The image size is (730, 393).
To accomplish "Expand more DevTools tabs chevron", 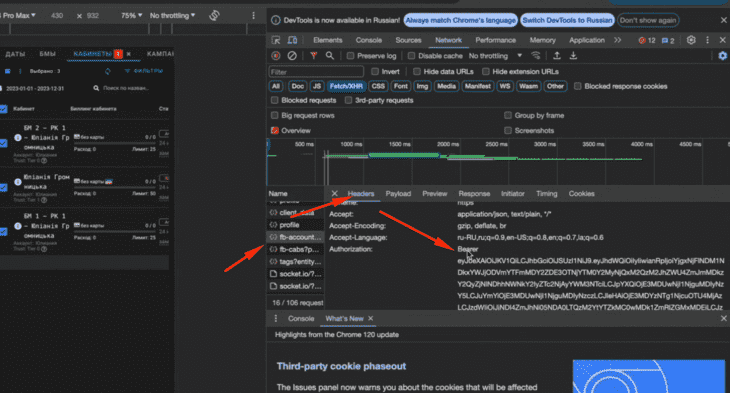I will [x=617, y=40].
